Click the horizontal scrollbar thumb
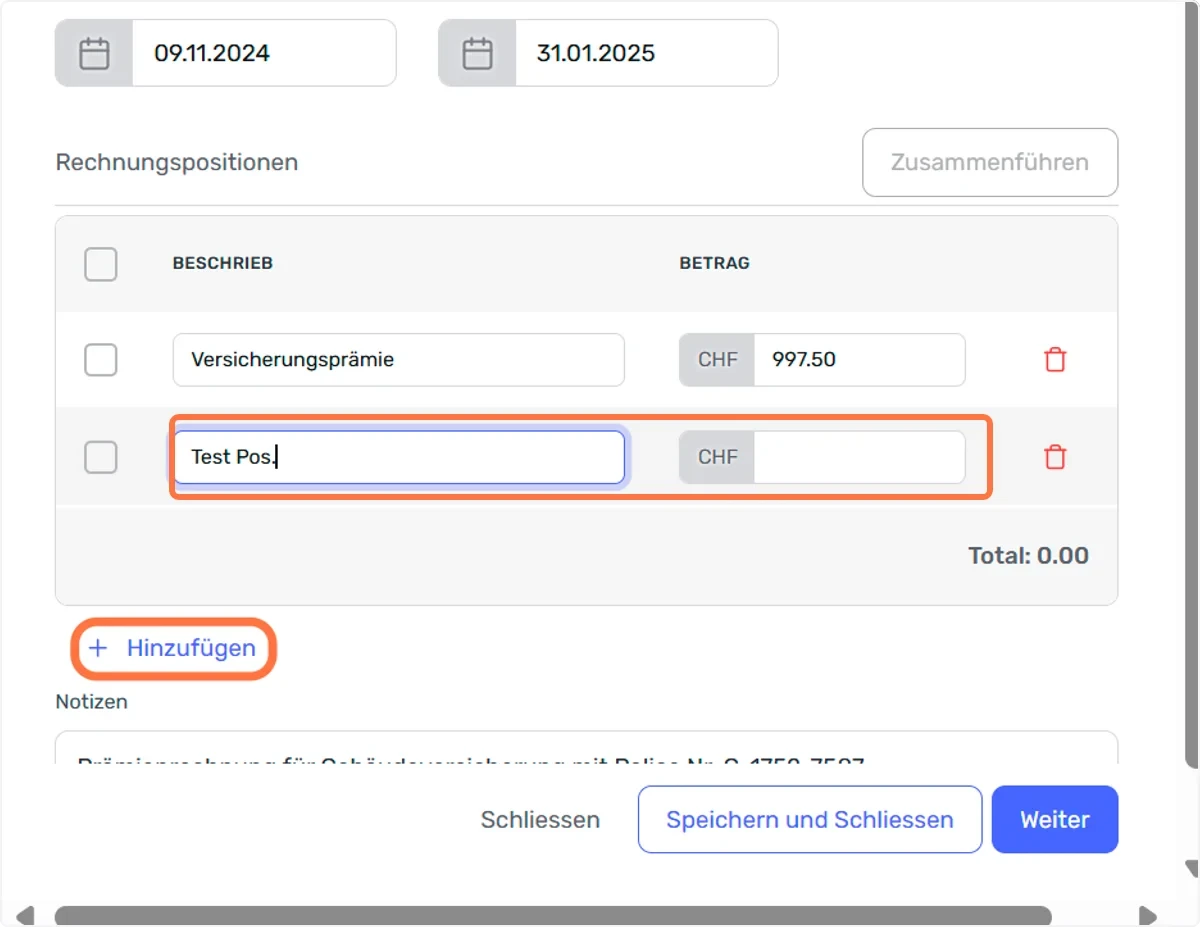This screenshot has height=927, width=1200. 553,916
